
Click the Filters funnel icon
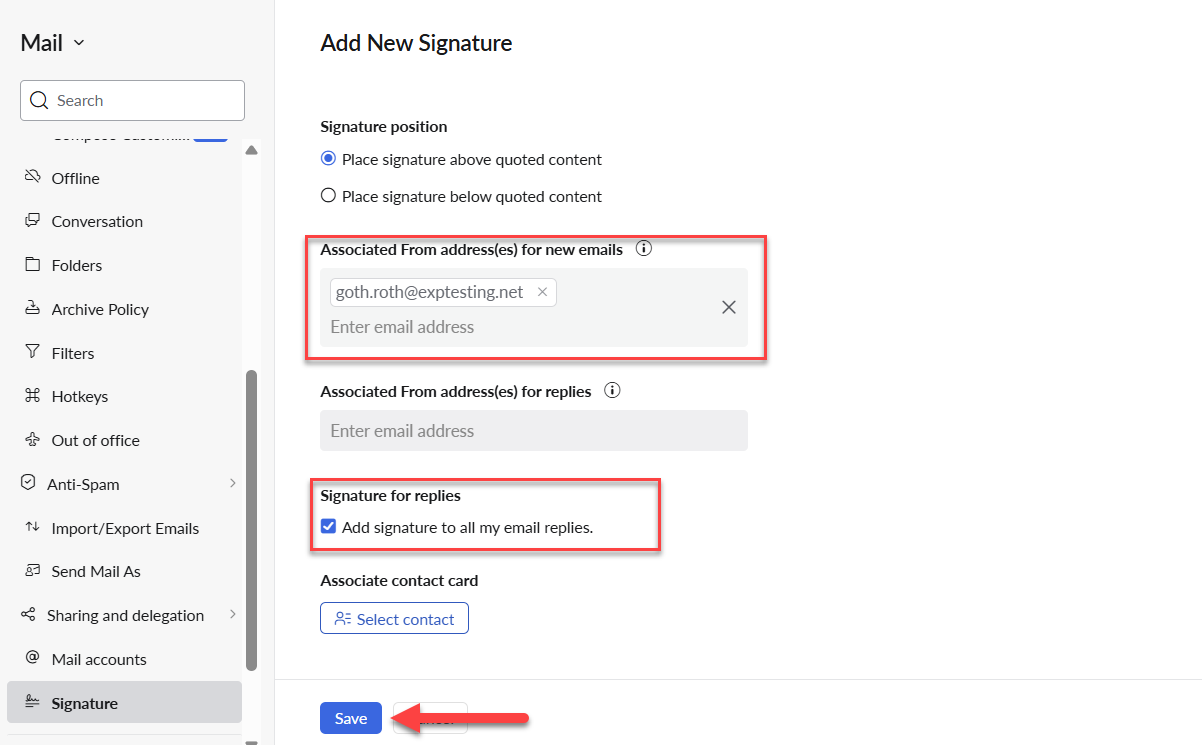(x=32, y=353)
